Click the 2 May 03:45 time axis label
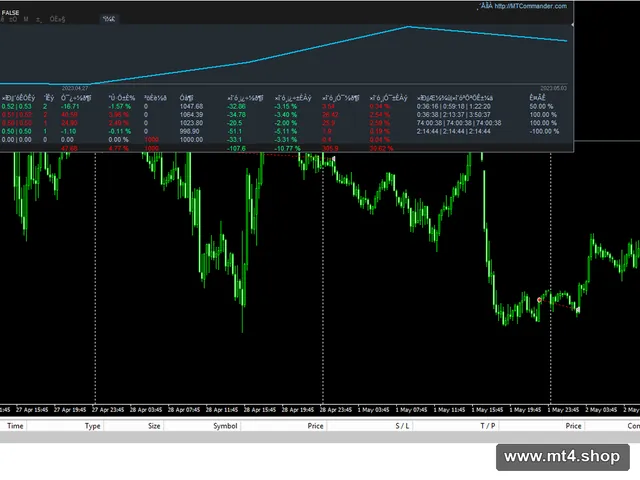Image resolution: width=640 pixels, height=480 pixels. (601, 409)
